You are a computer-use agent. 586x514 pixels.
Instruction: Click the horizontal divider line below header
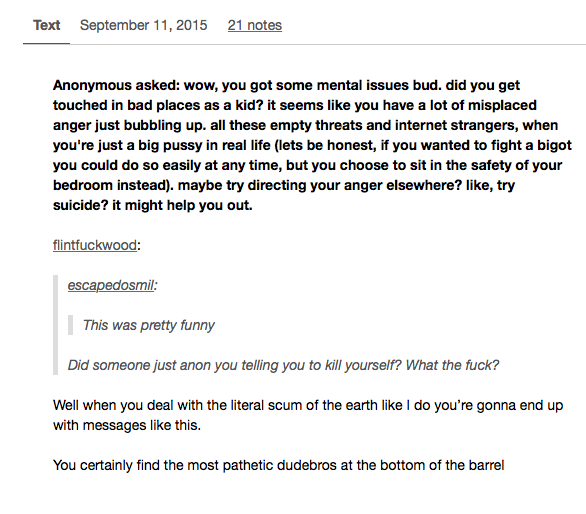coord(304,44)
